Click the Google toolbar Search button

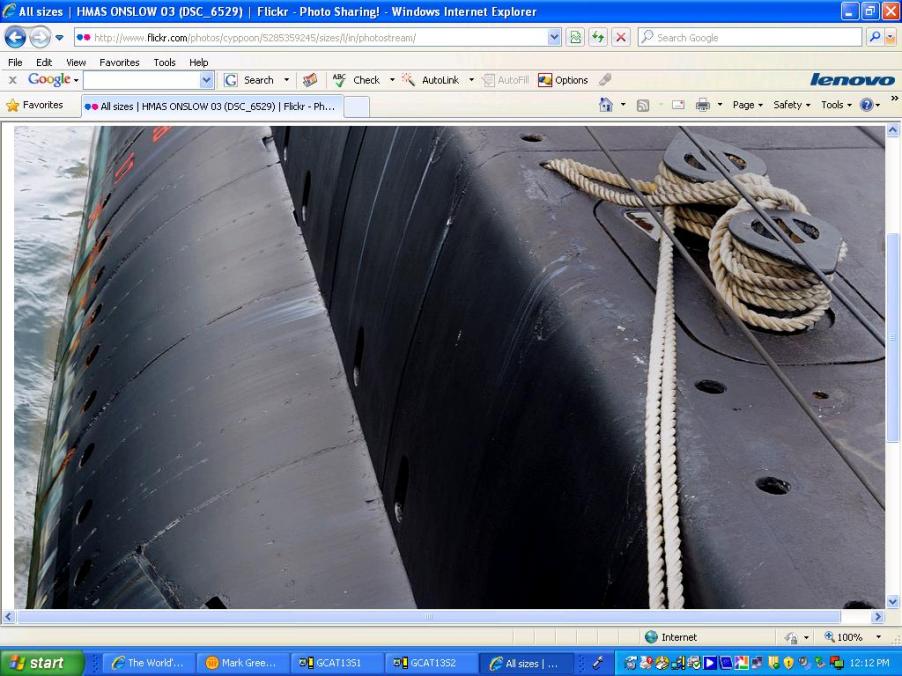click(x=250, y=80)
